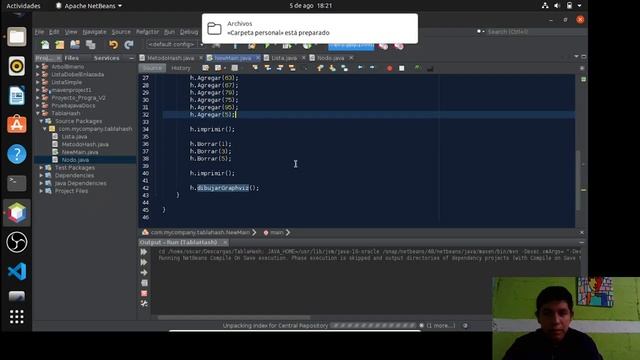This screenshot has height=360, width=640.
Task: Click the Save All toolbar icon
Action: 91,44
